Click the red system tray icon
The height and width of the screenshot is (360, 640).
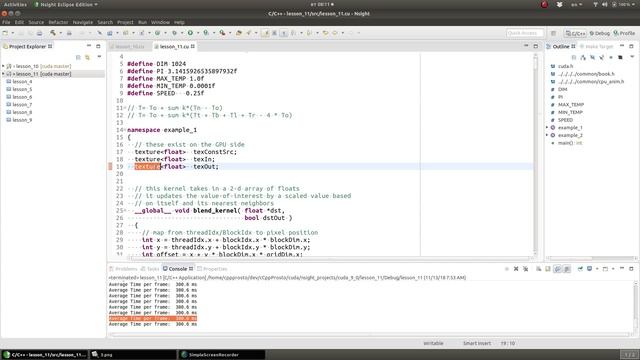click(544, 4)
